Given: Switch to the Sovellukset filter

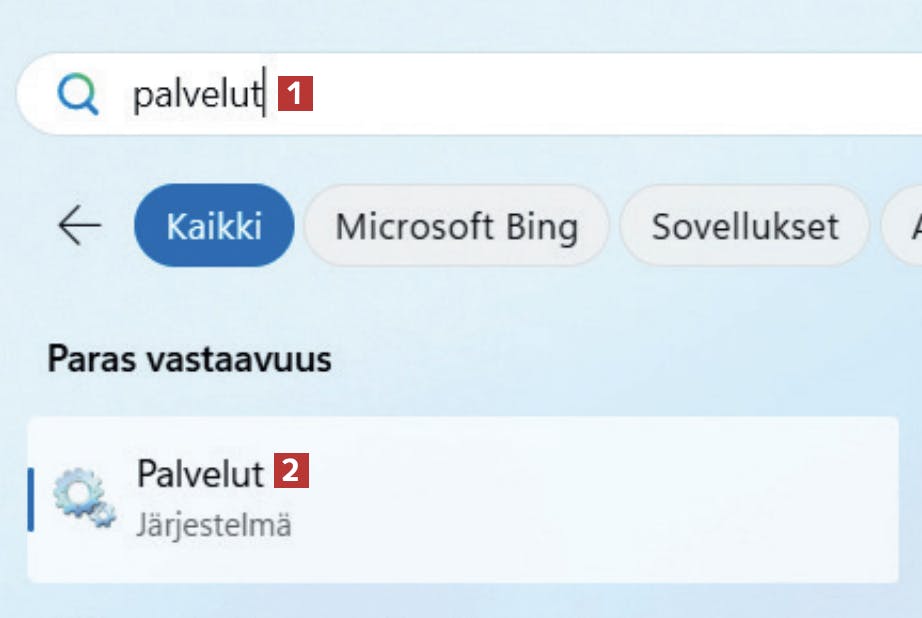Looking at the screenshot, I should pos(744,226).
